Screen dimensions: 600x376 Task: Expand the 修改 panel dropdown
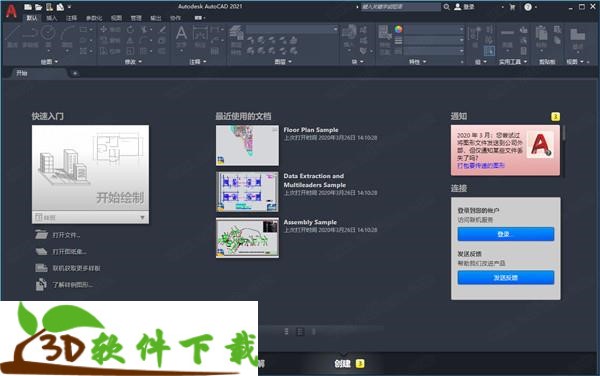click(133, 62)
